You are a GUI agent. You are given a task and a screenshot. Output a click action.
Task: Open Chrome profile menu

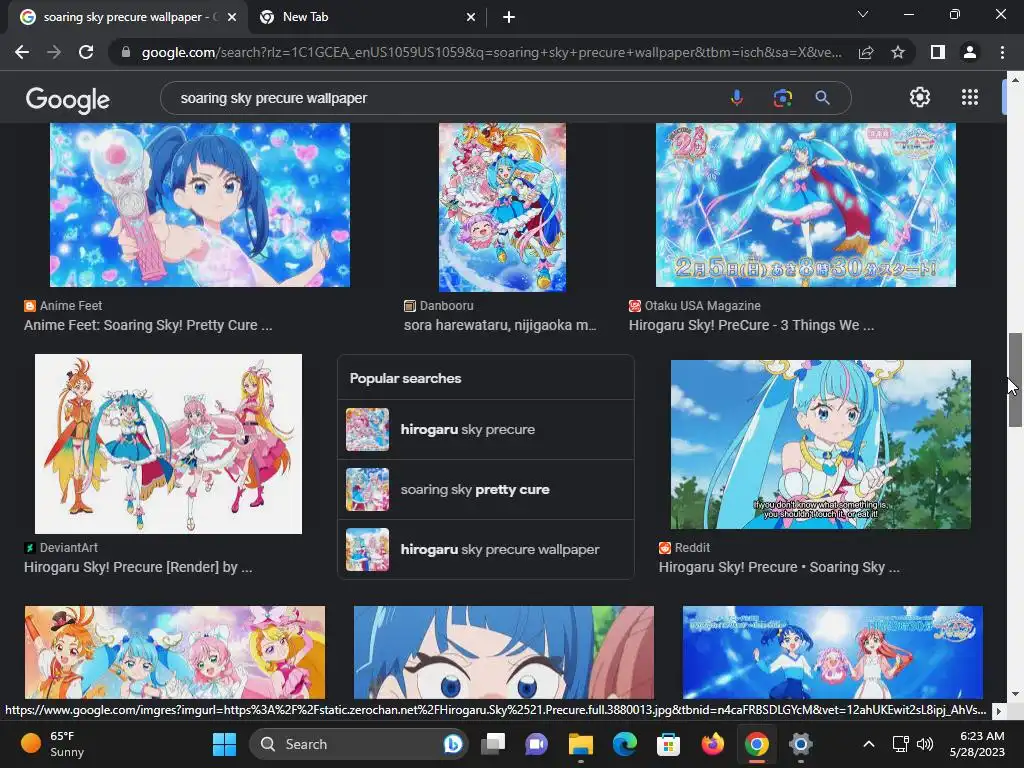click(970, 52)
